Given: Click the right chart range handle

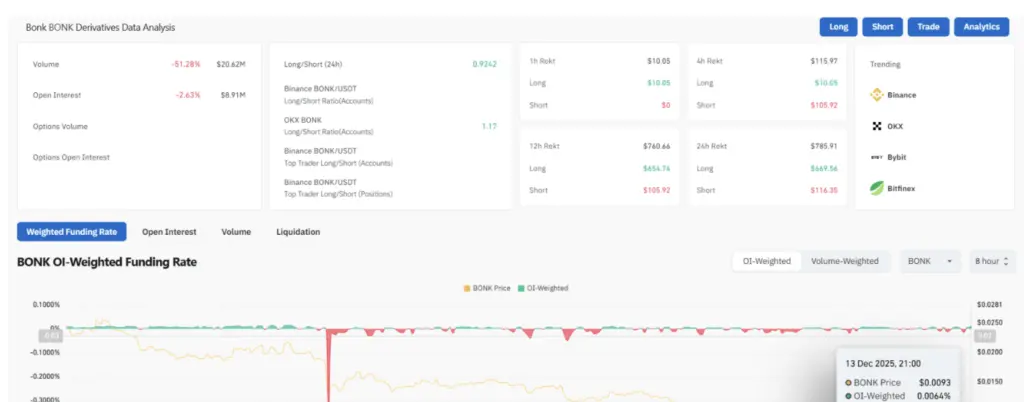Looking at the screenshot, I should pos(984,336).
